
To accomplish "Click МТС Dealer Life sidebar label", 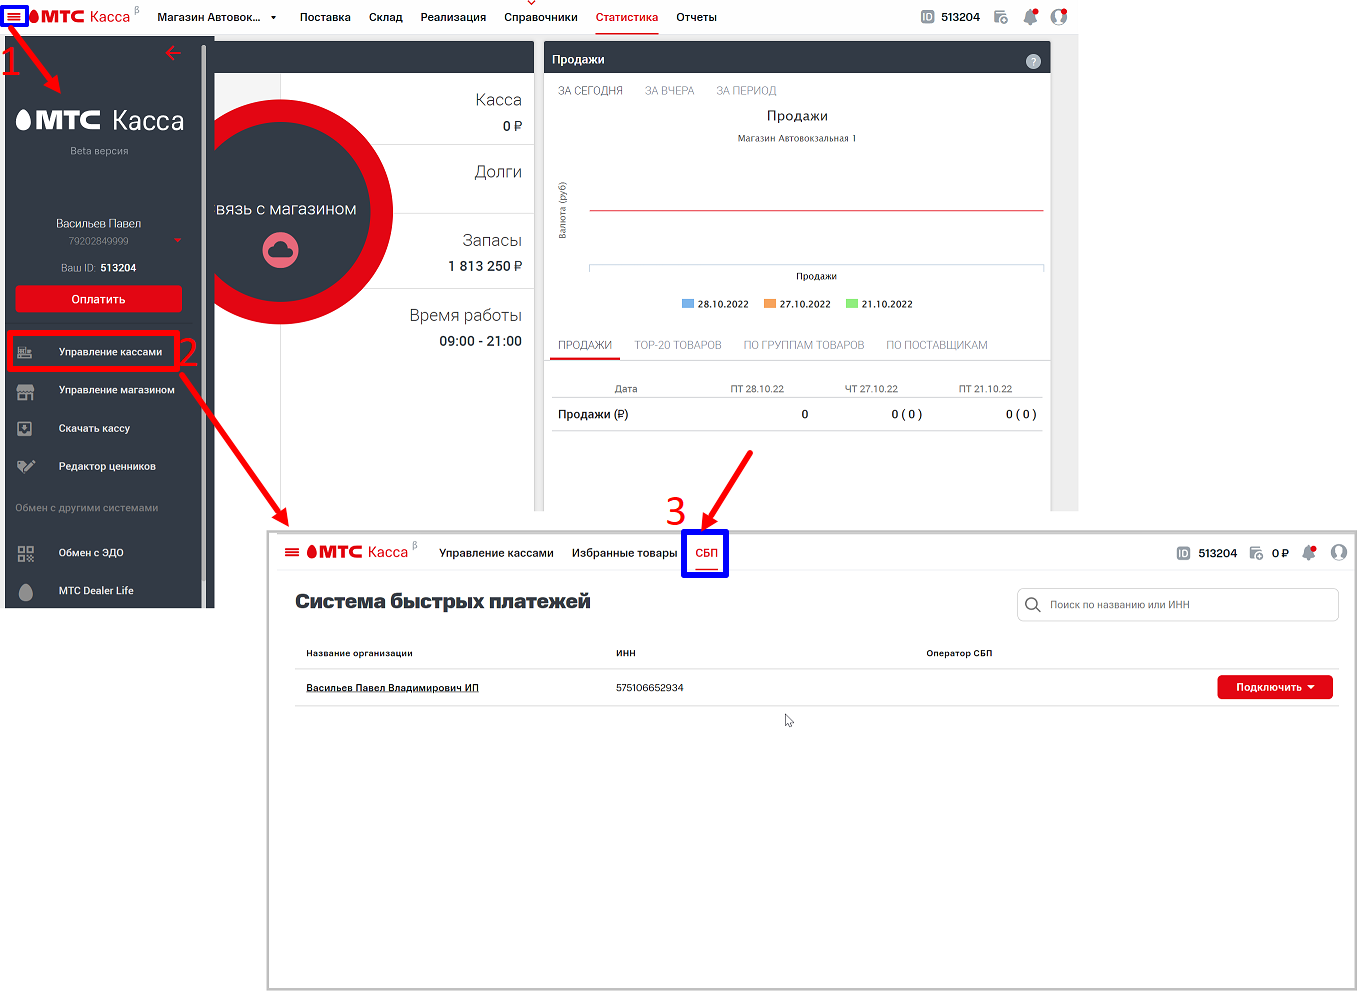I will tap(96, 591).
